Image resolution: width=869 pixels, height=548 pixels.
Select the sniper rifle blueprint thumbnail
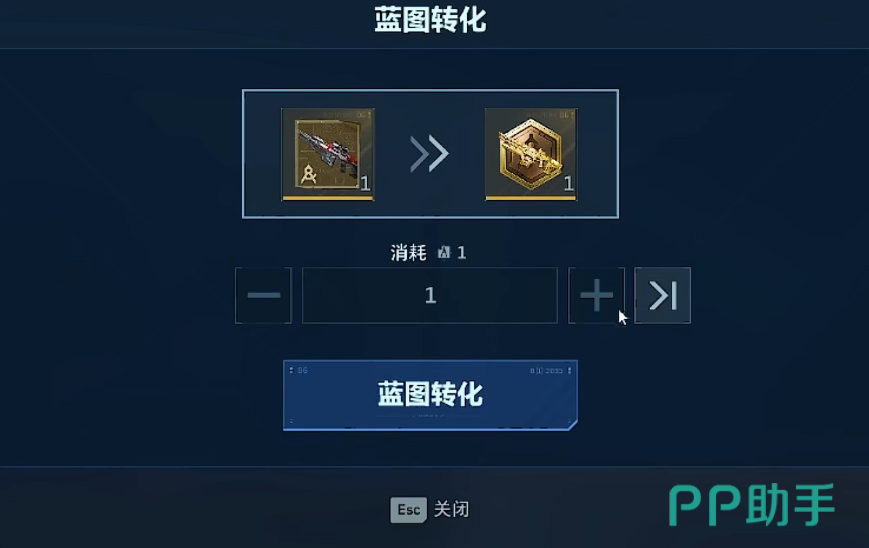pyautogui.click(x=328, y=154)
